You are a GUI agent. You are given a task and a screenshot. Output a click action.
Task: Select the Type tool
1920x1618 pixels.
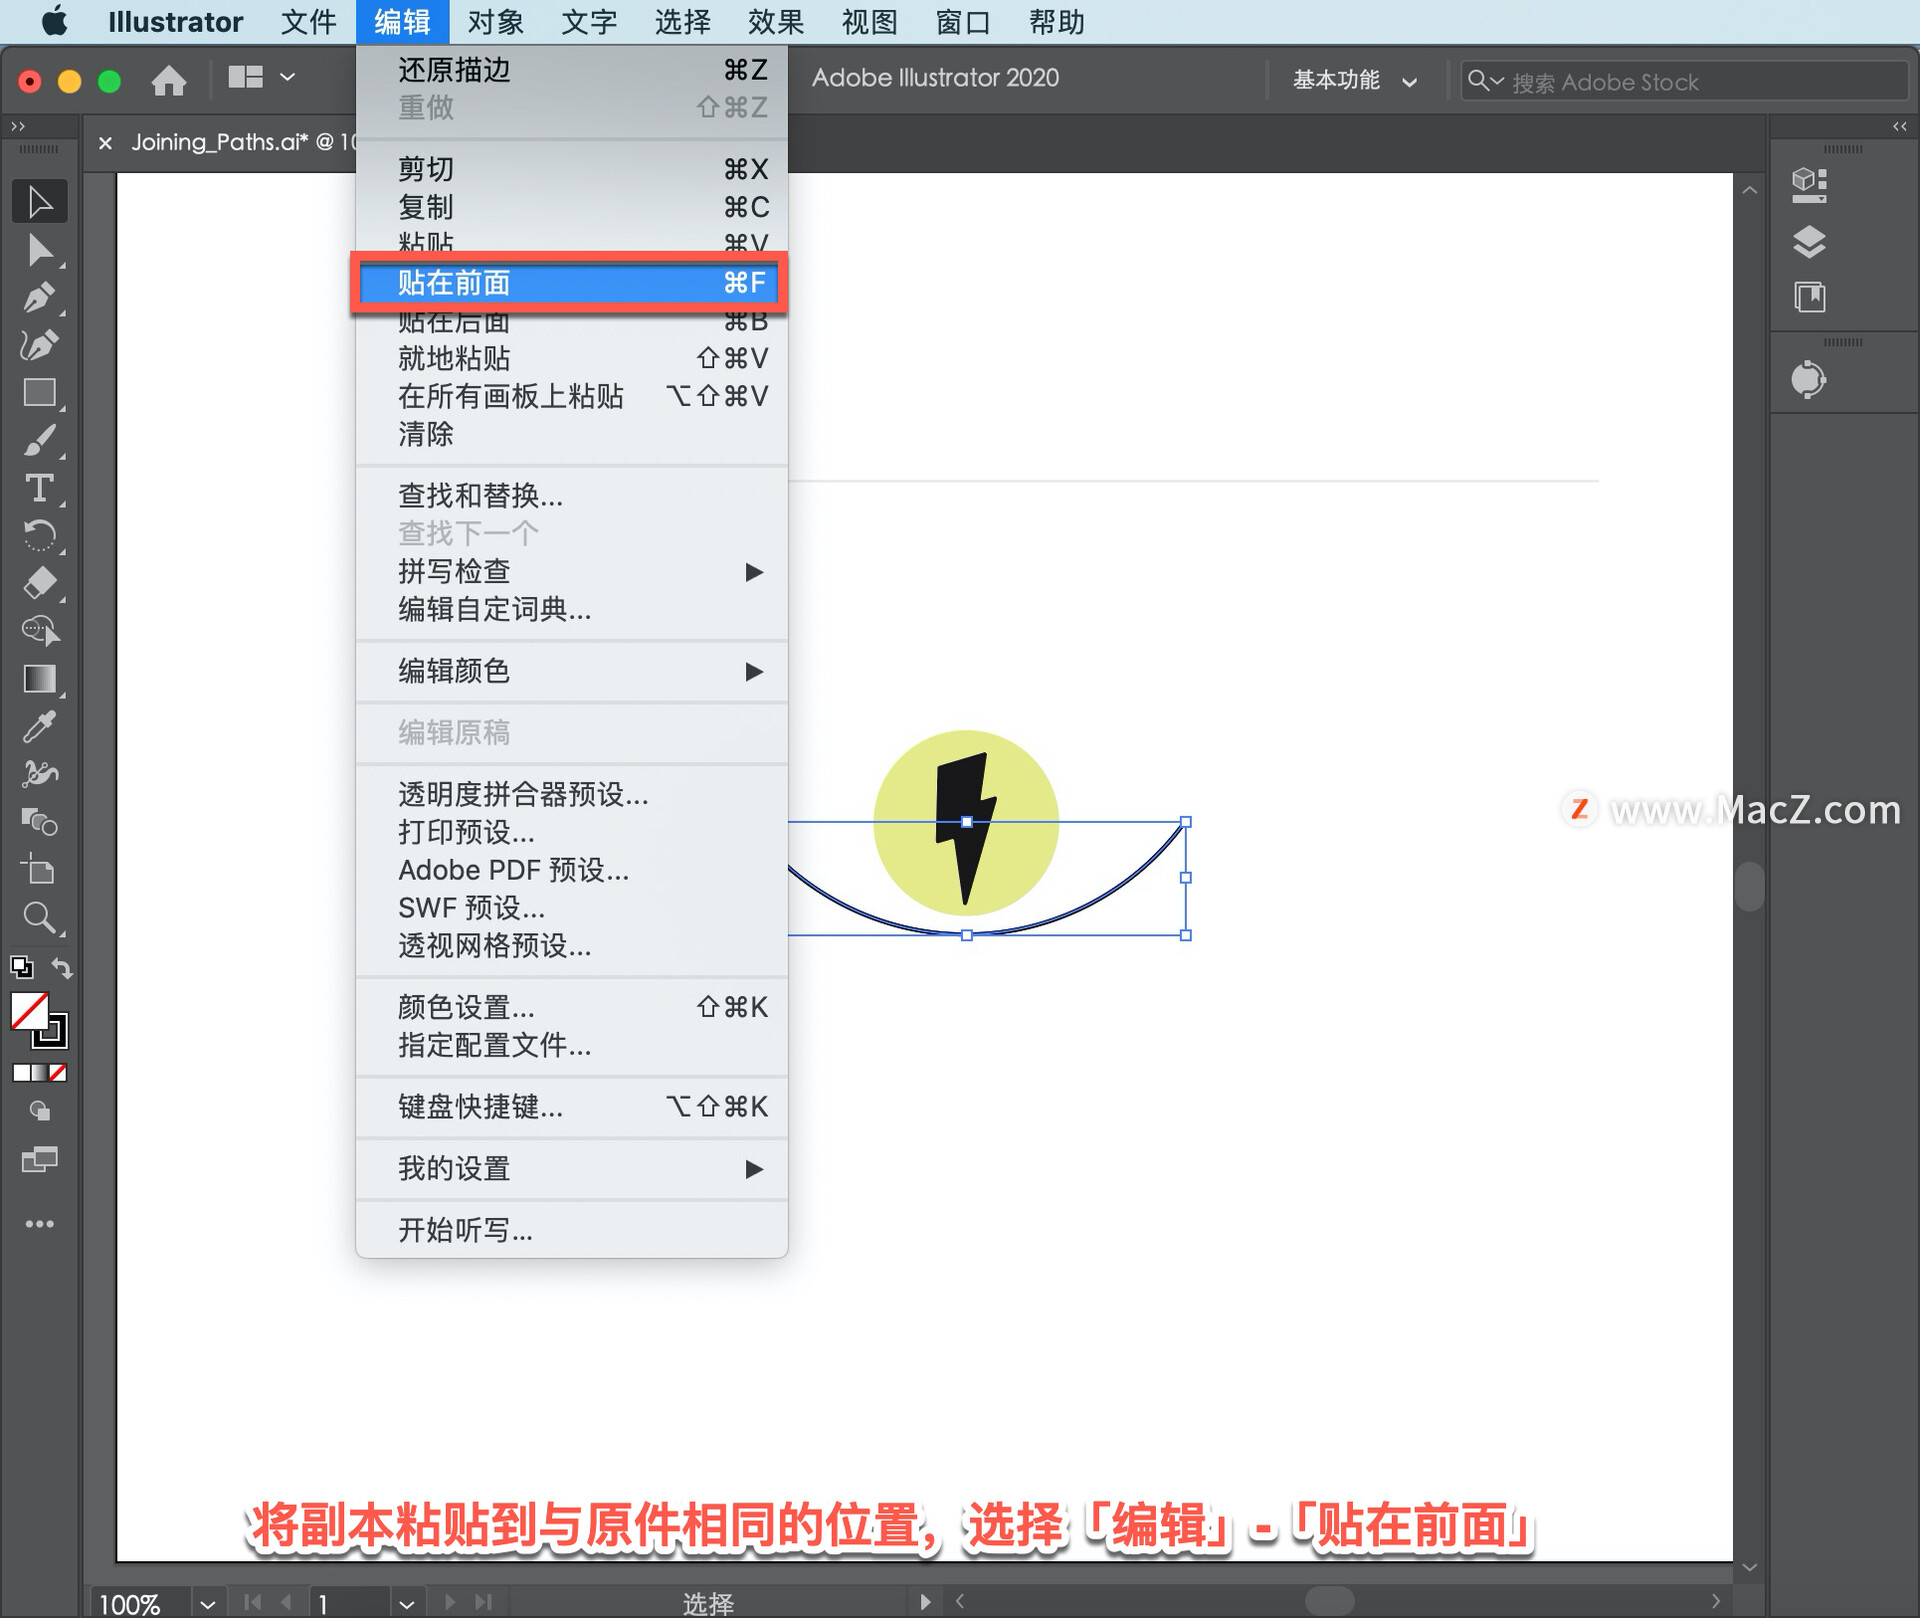tap(39, 489)
